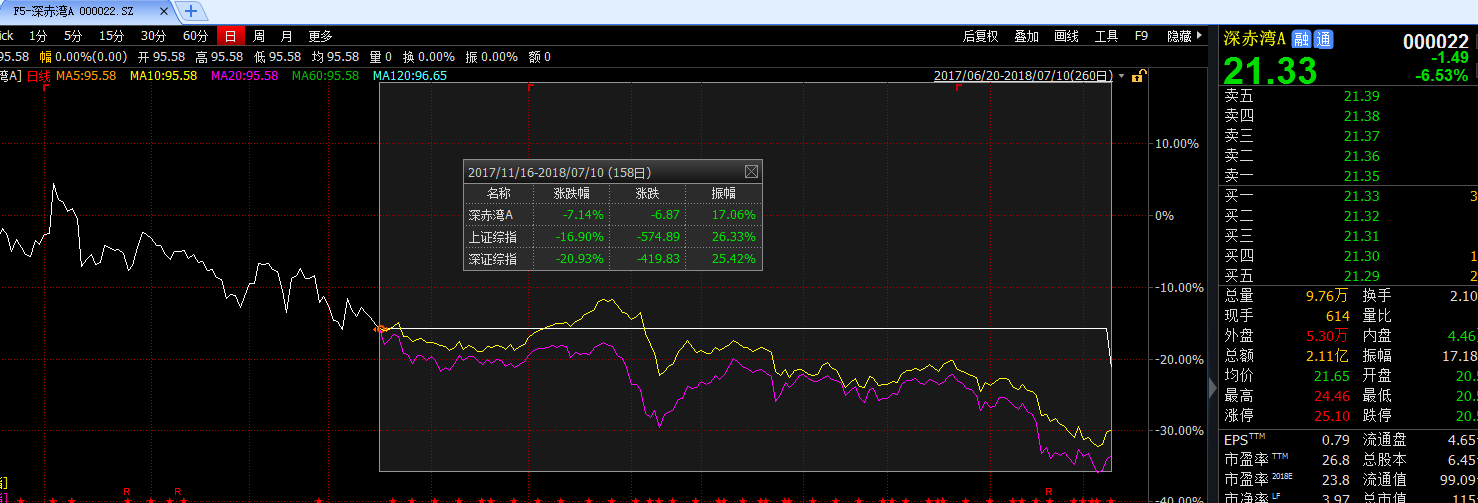Close the interval statistics popup

tap(751, 172)
